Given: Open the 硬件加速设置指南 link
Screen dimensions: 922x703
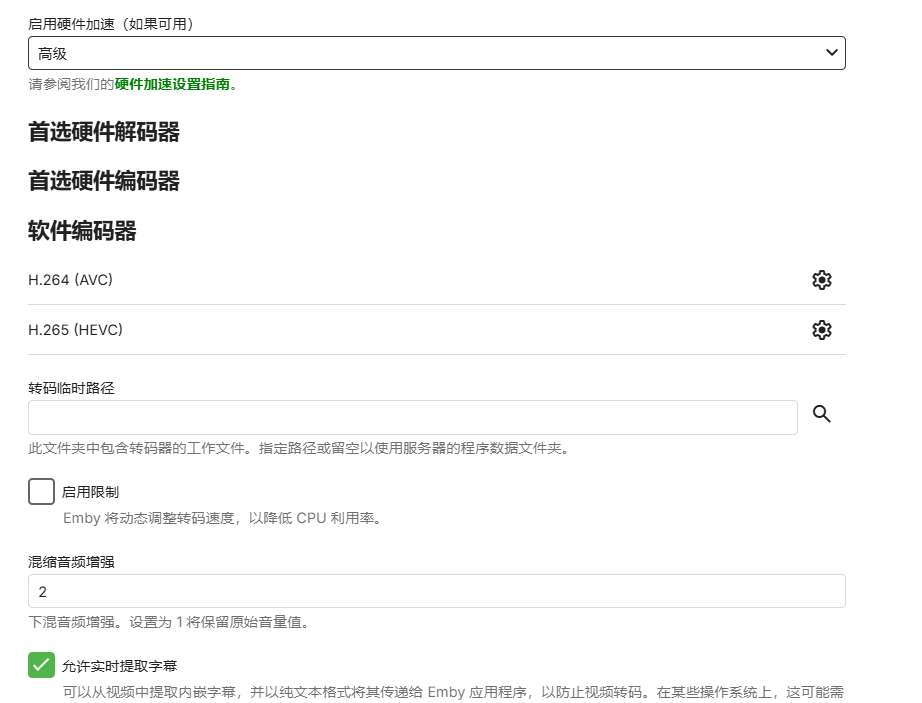Looking at the screenshot, I should [x=172, y=85].
